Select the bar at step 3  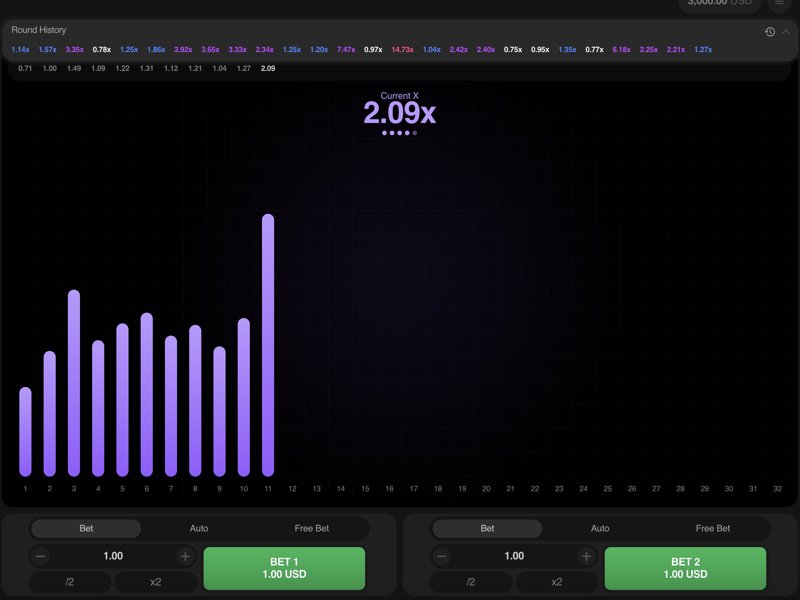pyautogui.click(x=74, y=383)
